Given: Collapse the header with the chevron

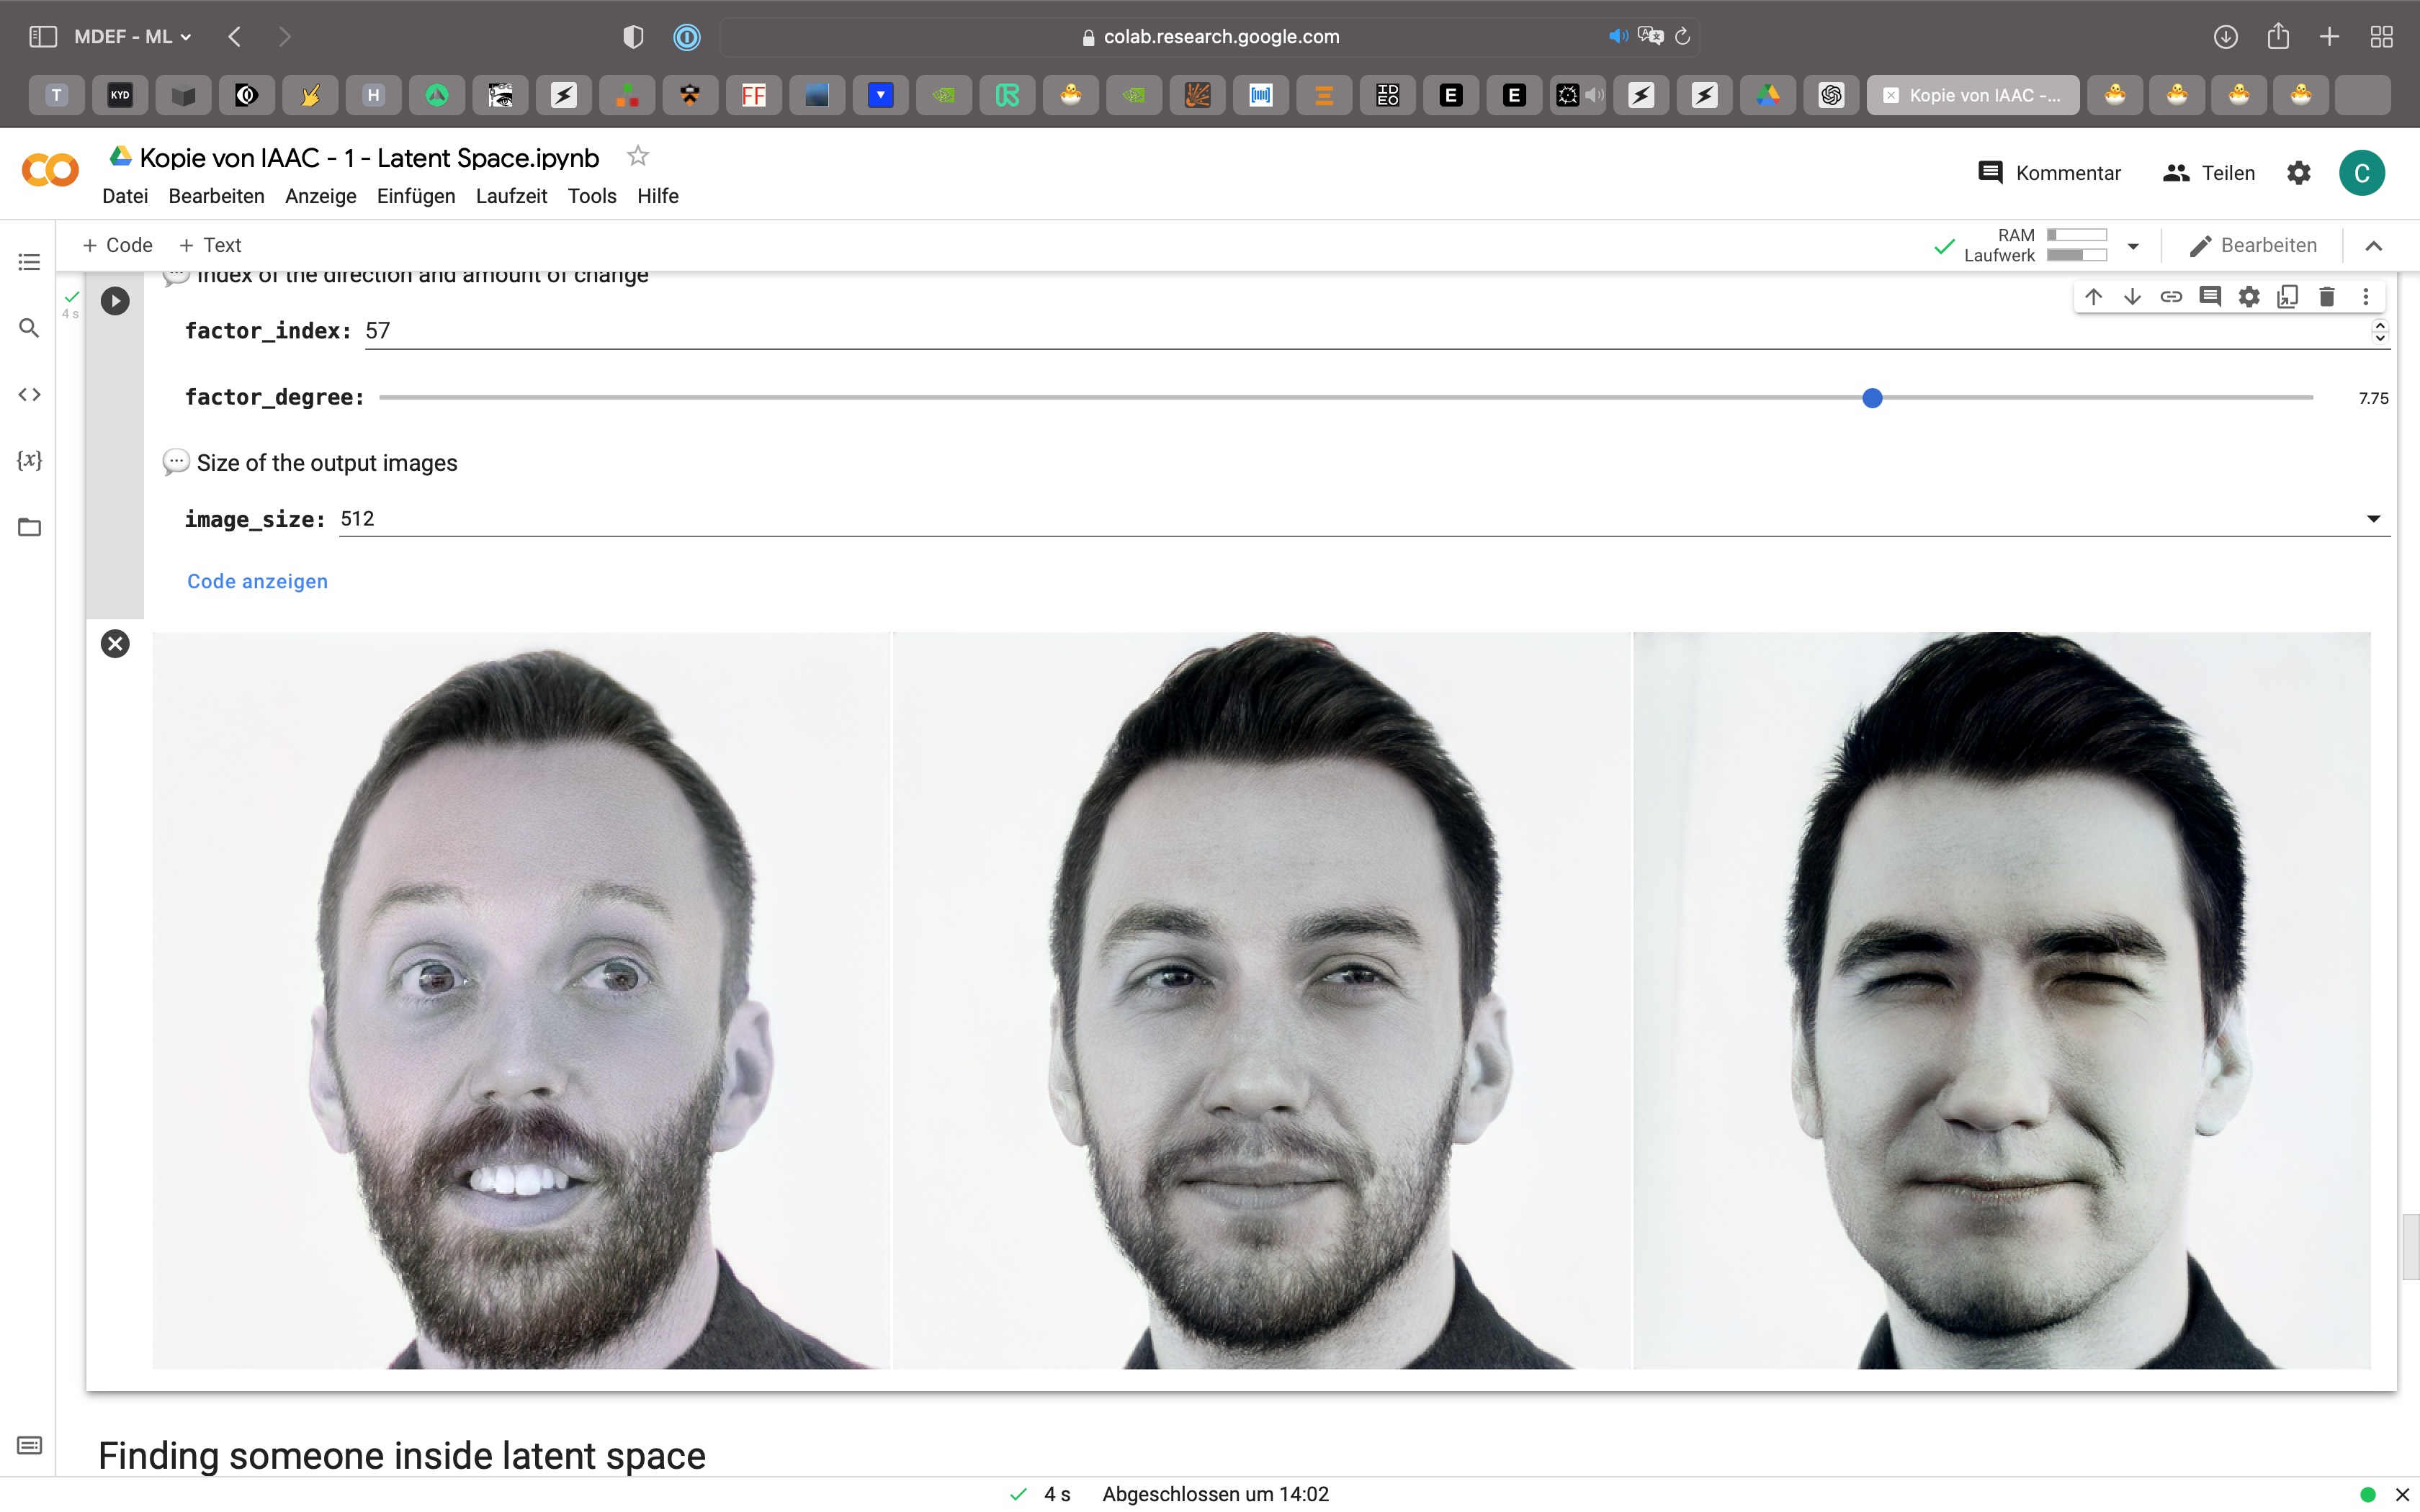Looking at the screenshot, I should [2373, 246].
